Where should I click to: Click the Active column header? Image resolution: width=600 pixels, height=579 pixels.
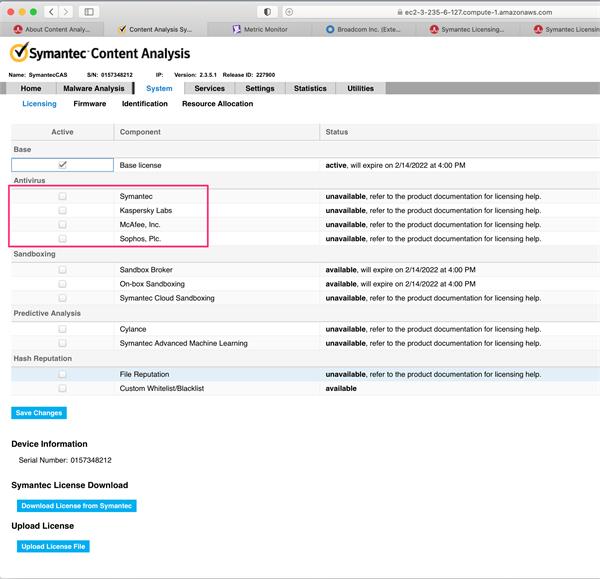click(62, 132)
